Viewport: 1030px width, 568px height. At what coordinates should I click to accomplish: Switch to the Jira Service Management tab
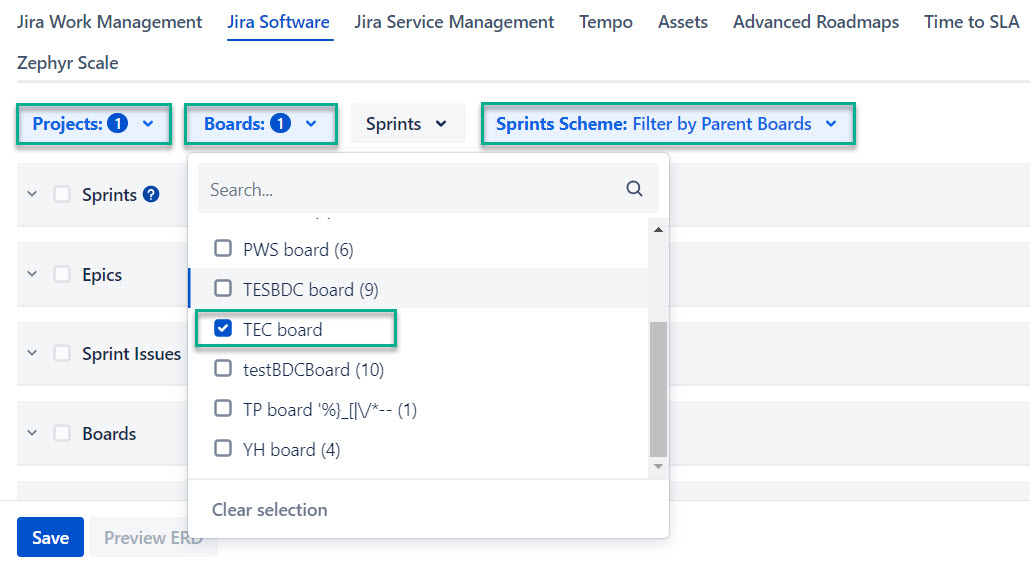click(454, 22)
